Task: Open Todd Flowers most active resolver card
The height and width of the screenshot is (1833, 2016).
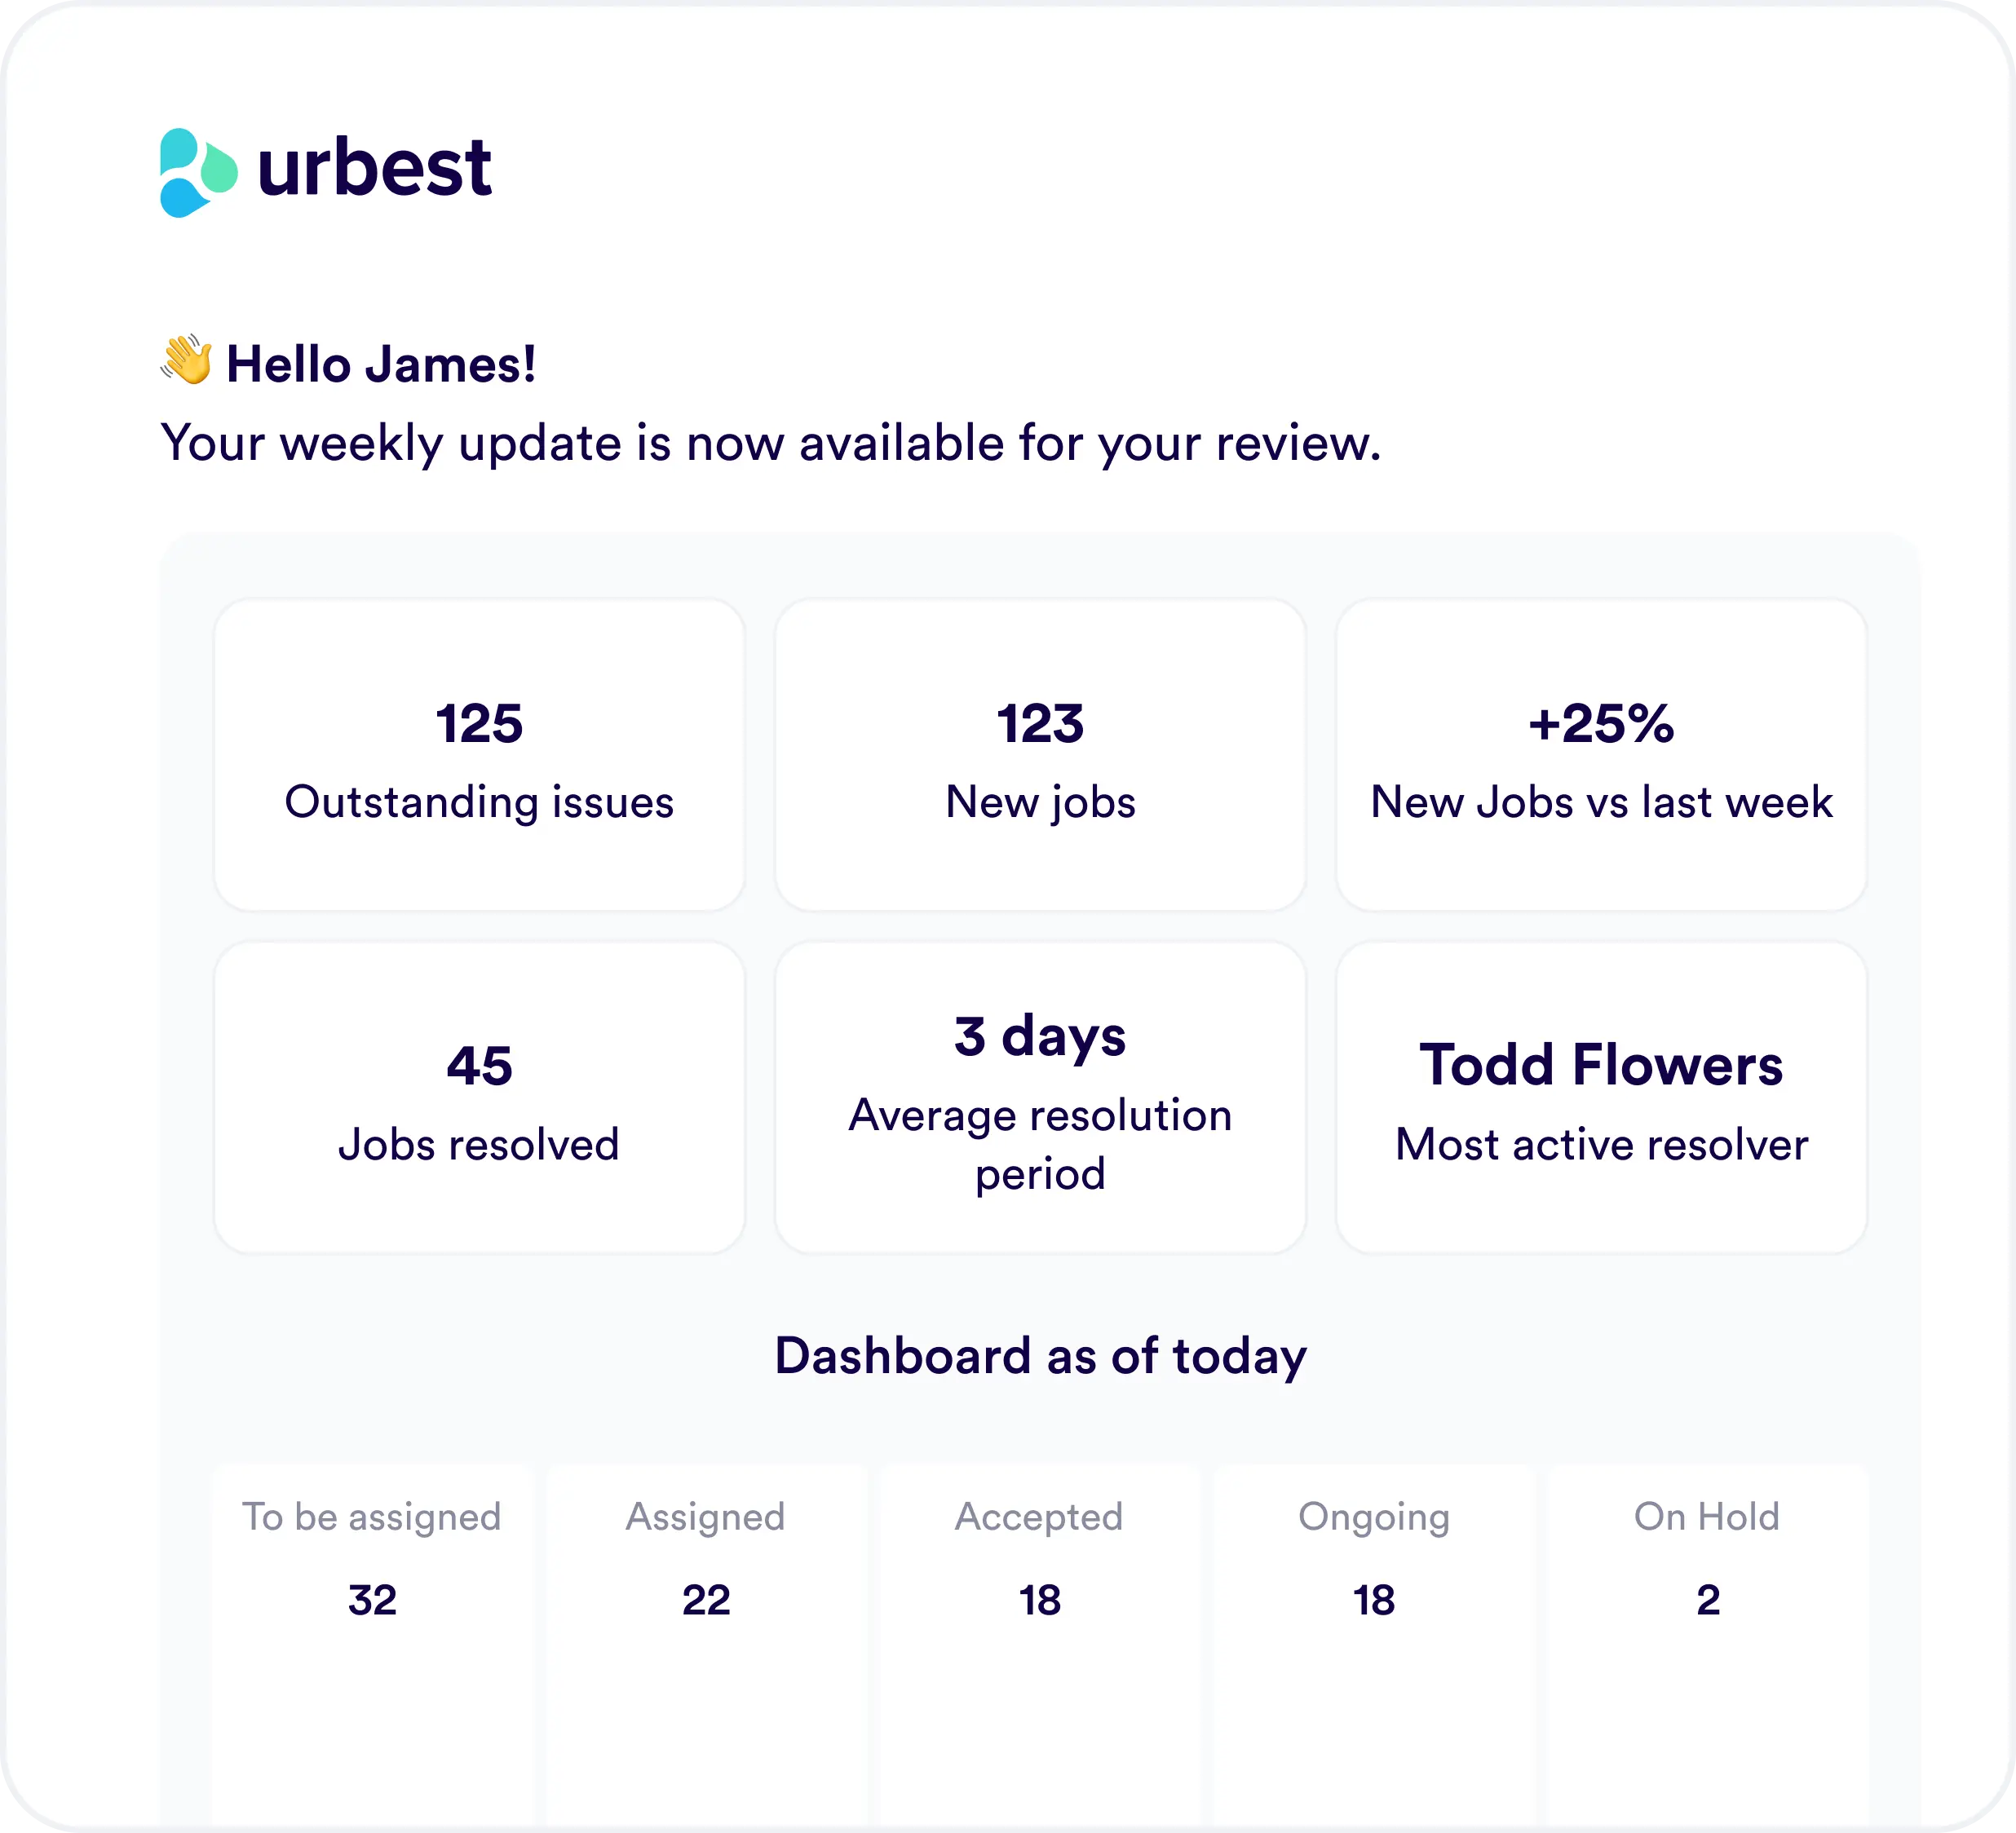Action: 1601,1097
